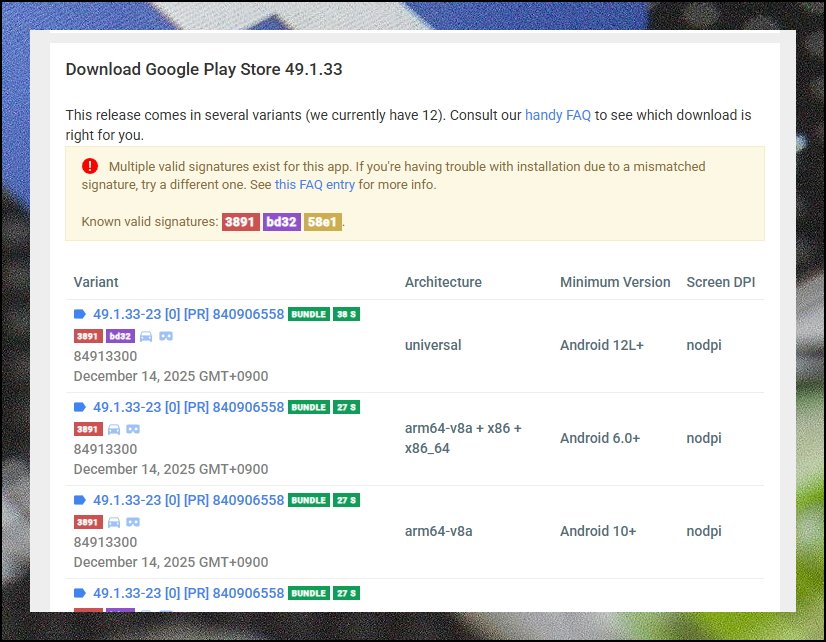Click the BUNDLE badge in the Android 12L+ row
Viewport: 826px width, 642px height.
(309, 314)
